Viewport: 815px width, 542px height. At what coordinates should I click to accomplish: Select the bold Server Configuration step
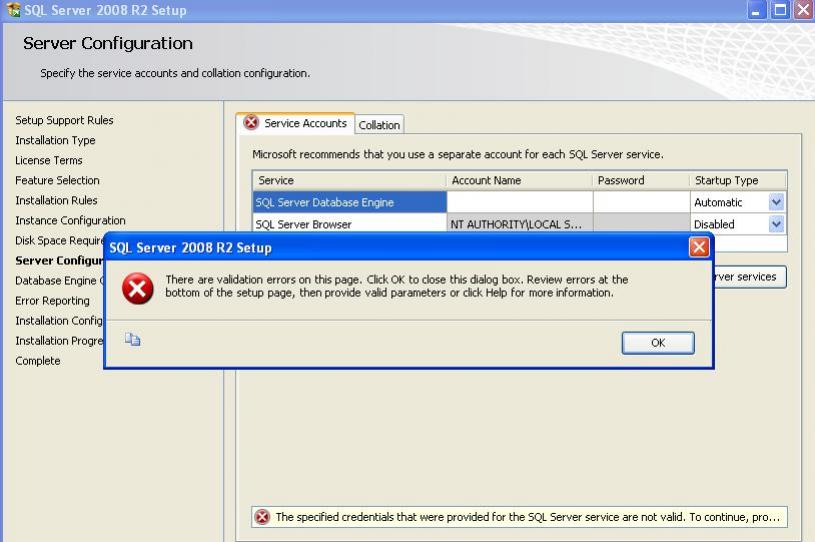[x=59, y=260]
